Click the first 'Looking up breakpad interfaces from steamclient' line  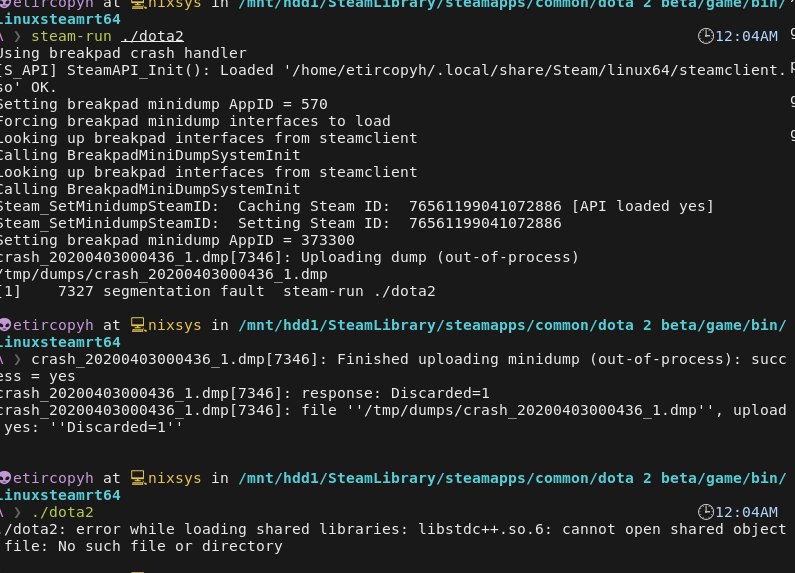pos(208,138)
